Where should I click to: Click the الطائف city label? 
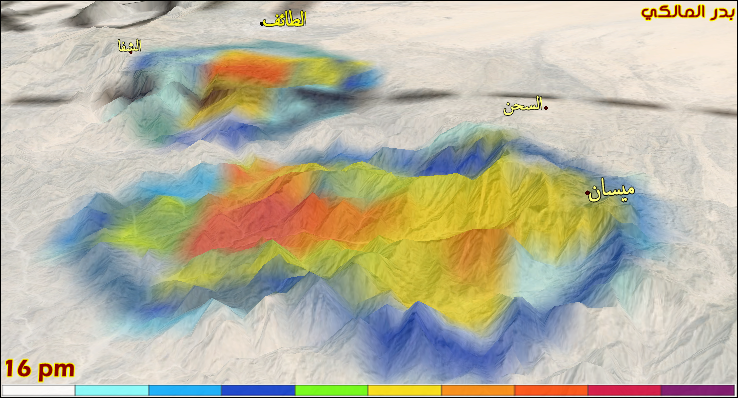point(285,20)
